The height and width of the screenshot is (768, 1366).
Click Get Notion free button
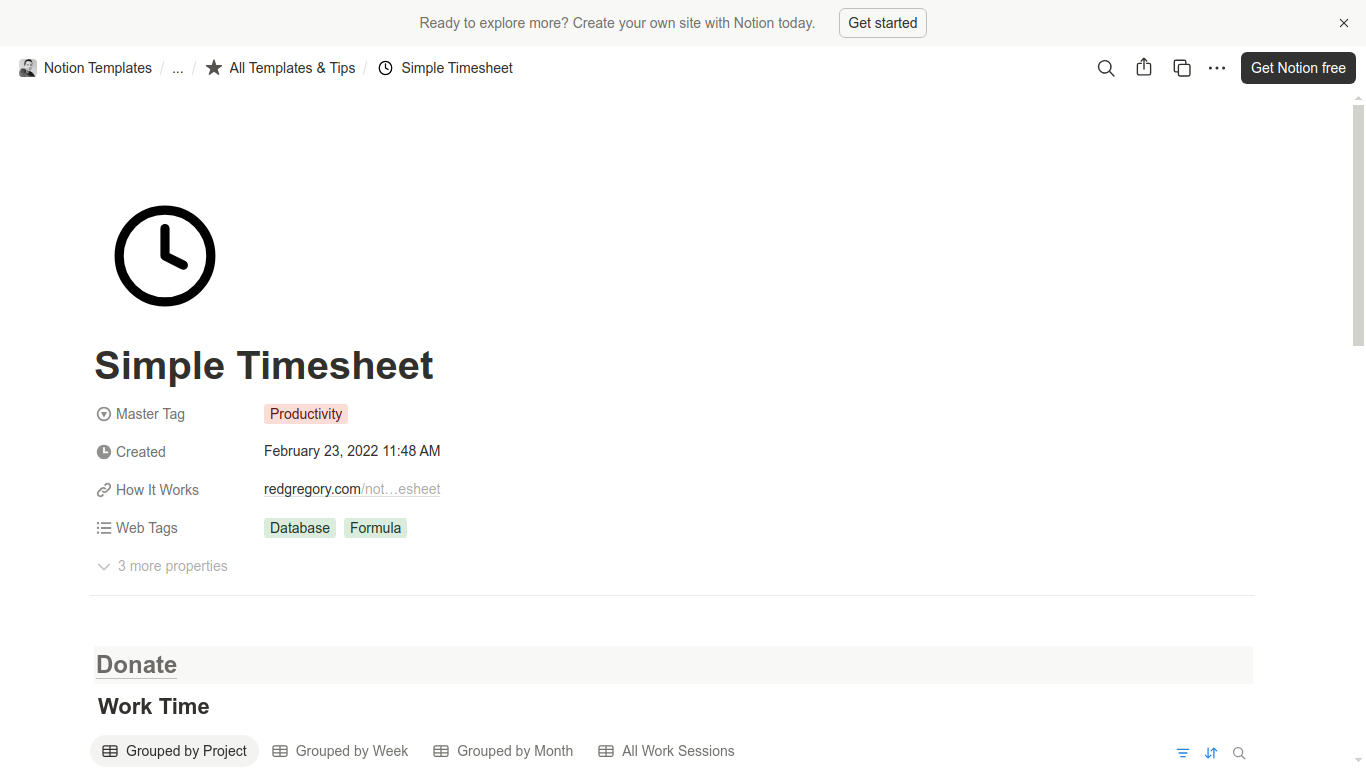click(x=1298, y=68)
